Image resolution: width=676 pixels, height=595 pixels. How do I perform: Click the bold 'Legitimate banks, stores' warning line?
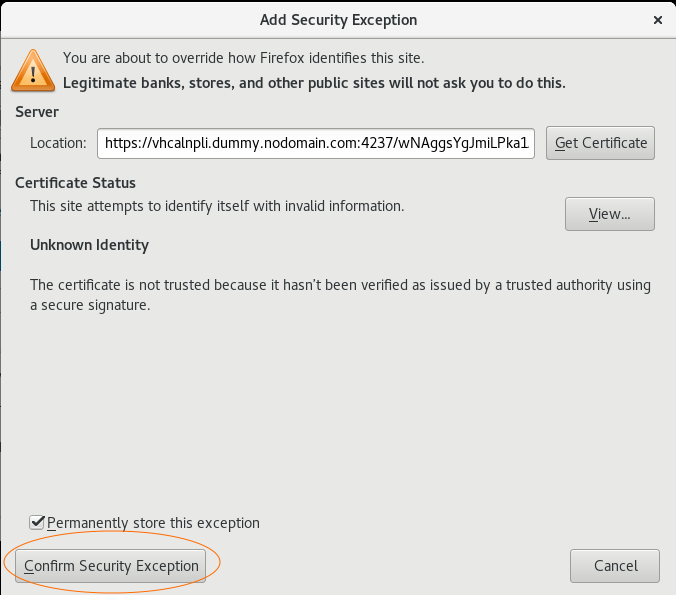click(x=314, y=83)
